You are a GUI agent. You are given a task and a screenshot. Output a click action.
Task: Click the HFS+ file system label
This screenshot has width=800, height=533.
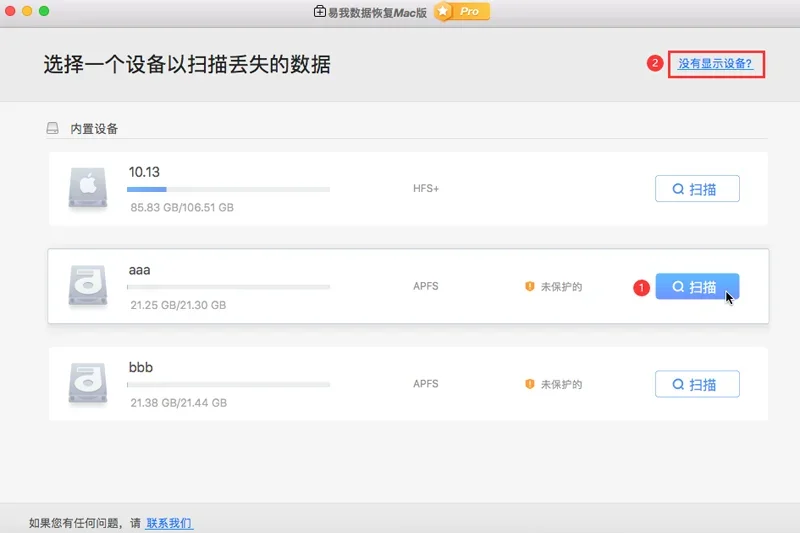tap(426, 188)
